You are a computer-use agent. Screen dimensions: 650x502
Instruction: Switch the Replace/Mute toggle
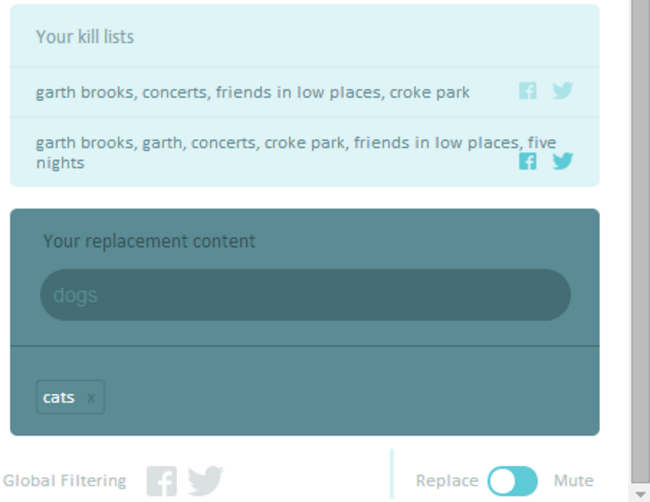pos(512,481)
